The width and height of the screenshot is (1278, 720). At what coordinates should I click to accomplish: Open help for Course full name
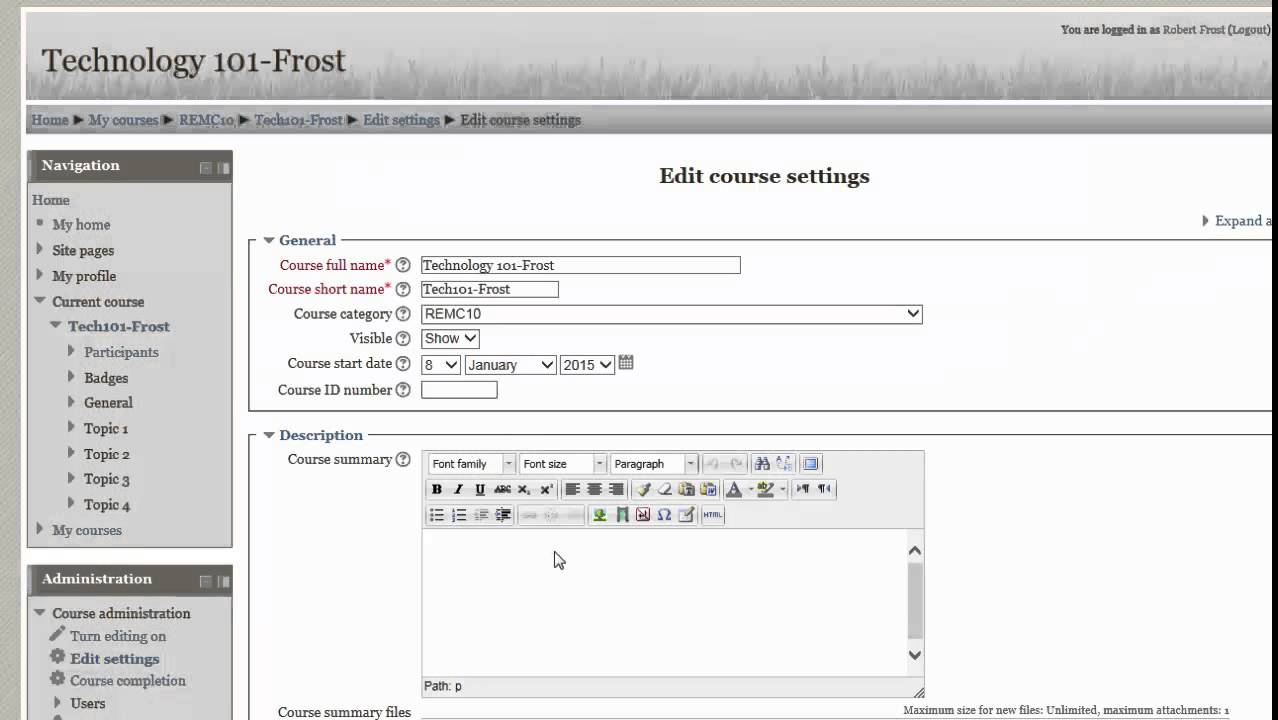click(x=403, y=265)
